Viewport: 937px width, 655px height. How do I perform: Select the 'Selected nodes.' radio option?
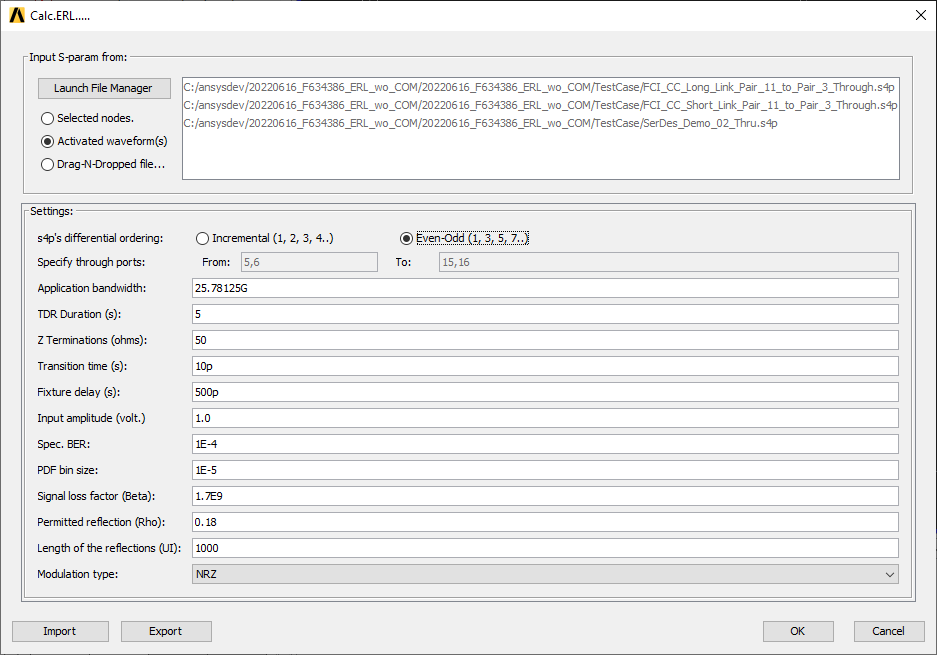point(87,118)
